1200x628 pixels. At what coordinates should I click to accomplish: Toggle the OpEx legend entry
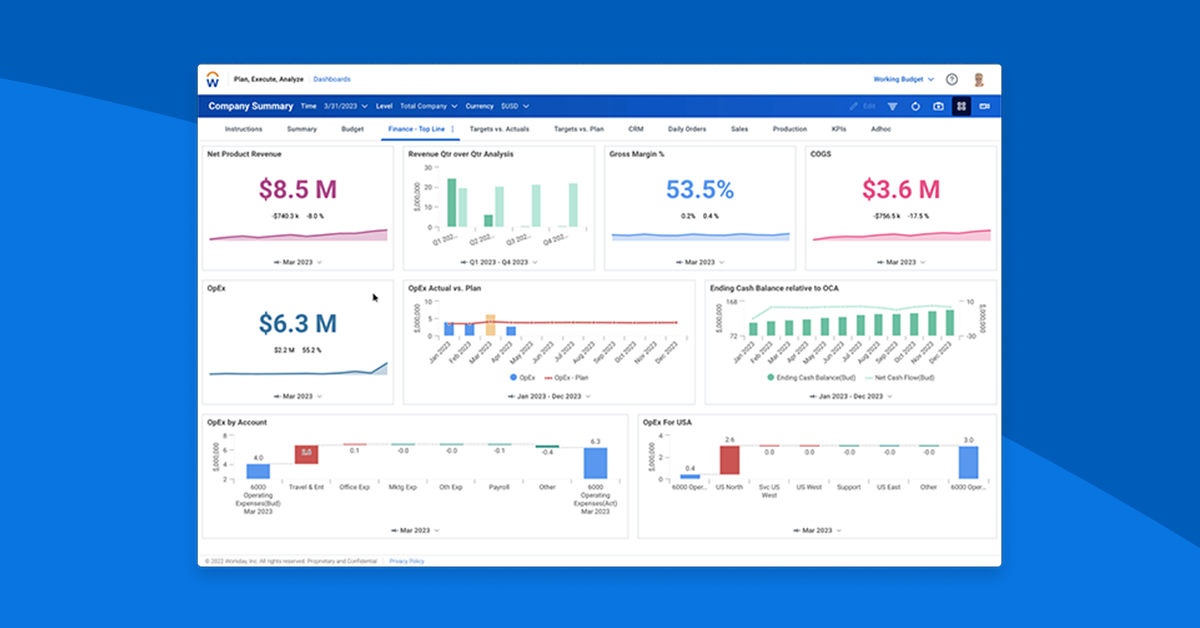(x=524, y=378)
